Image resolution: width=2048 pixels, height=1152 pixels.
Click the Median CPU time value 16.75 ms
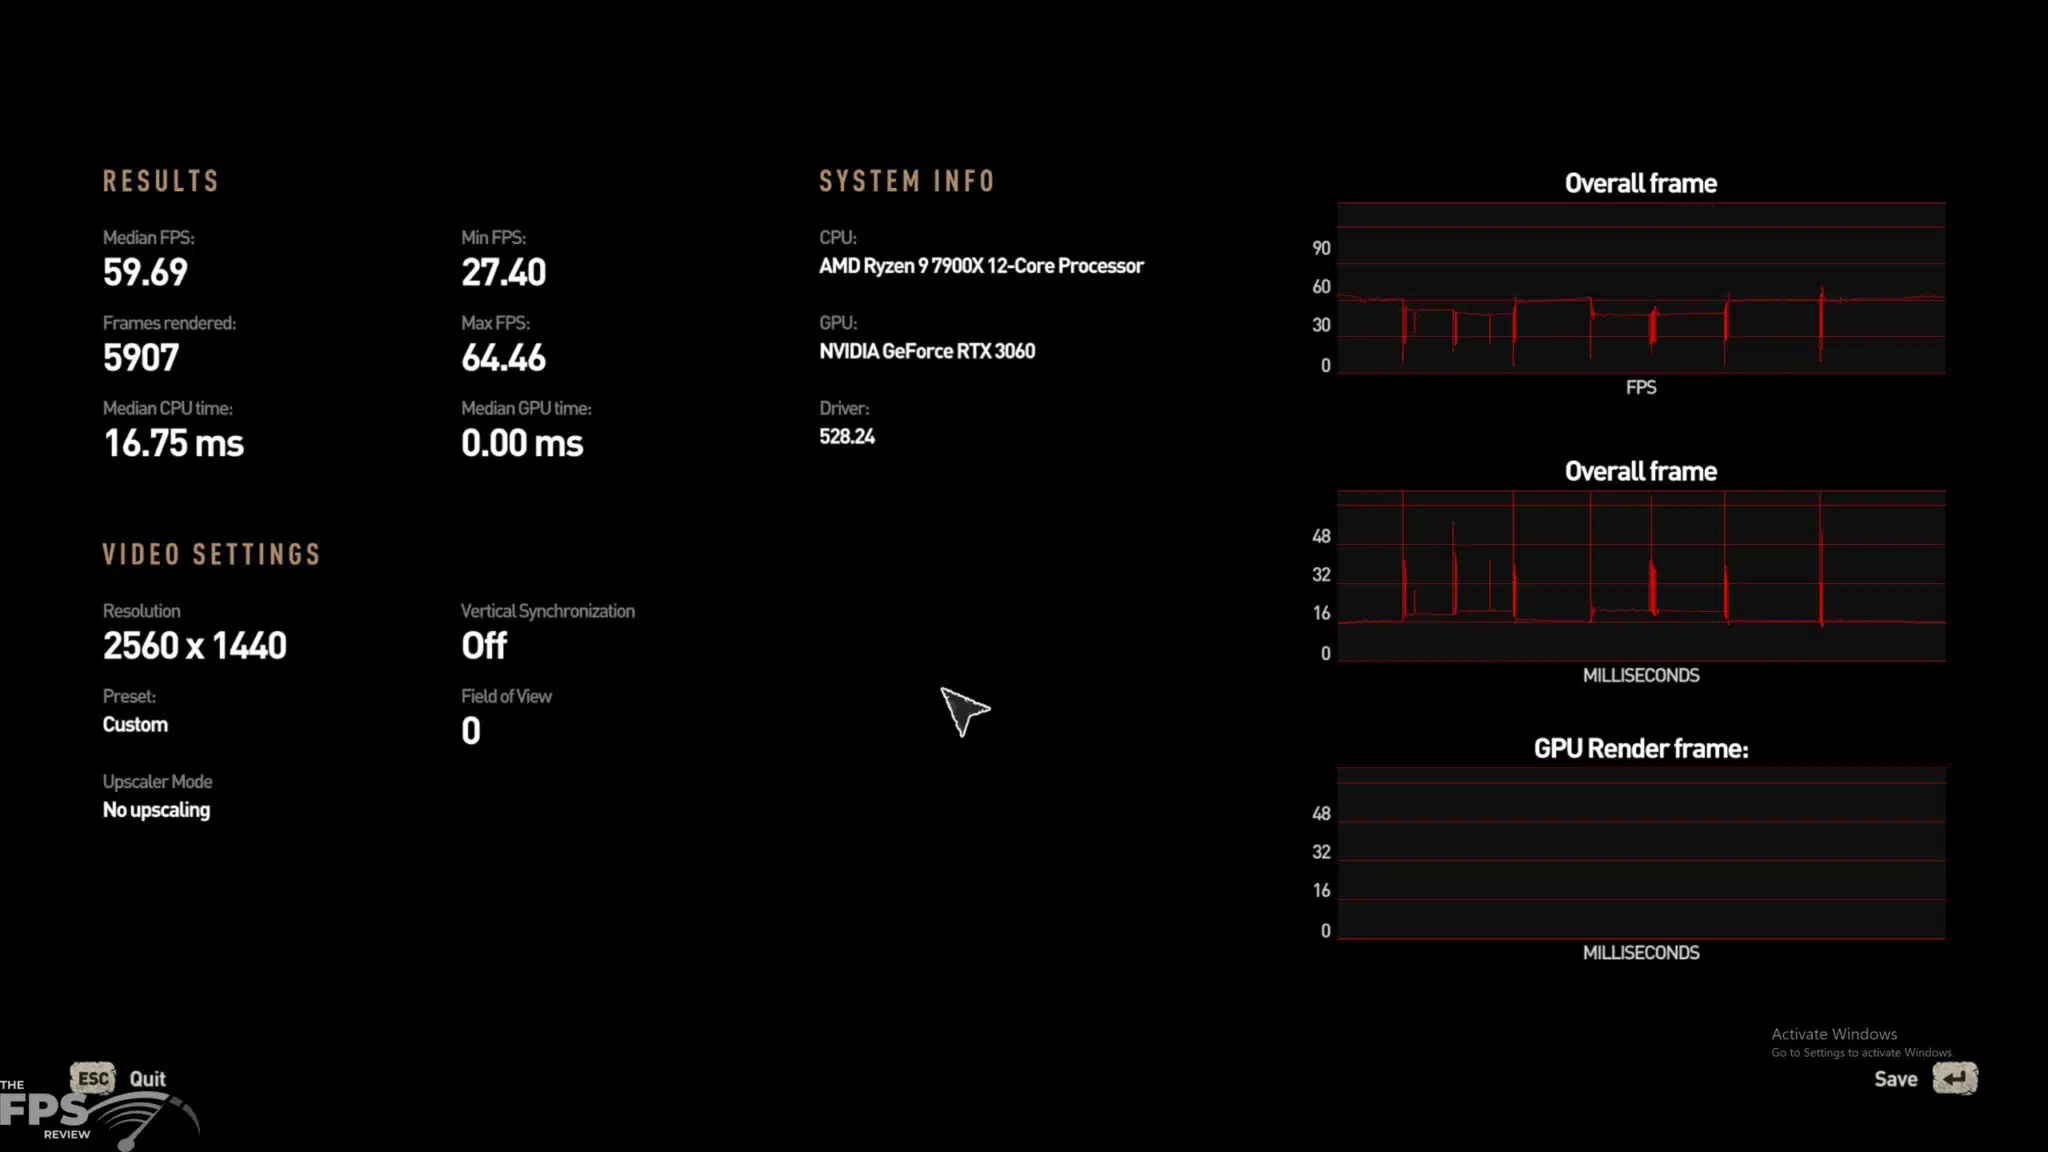[x=173, y=443]
